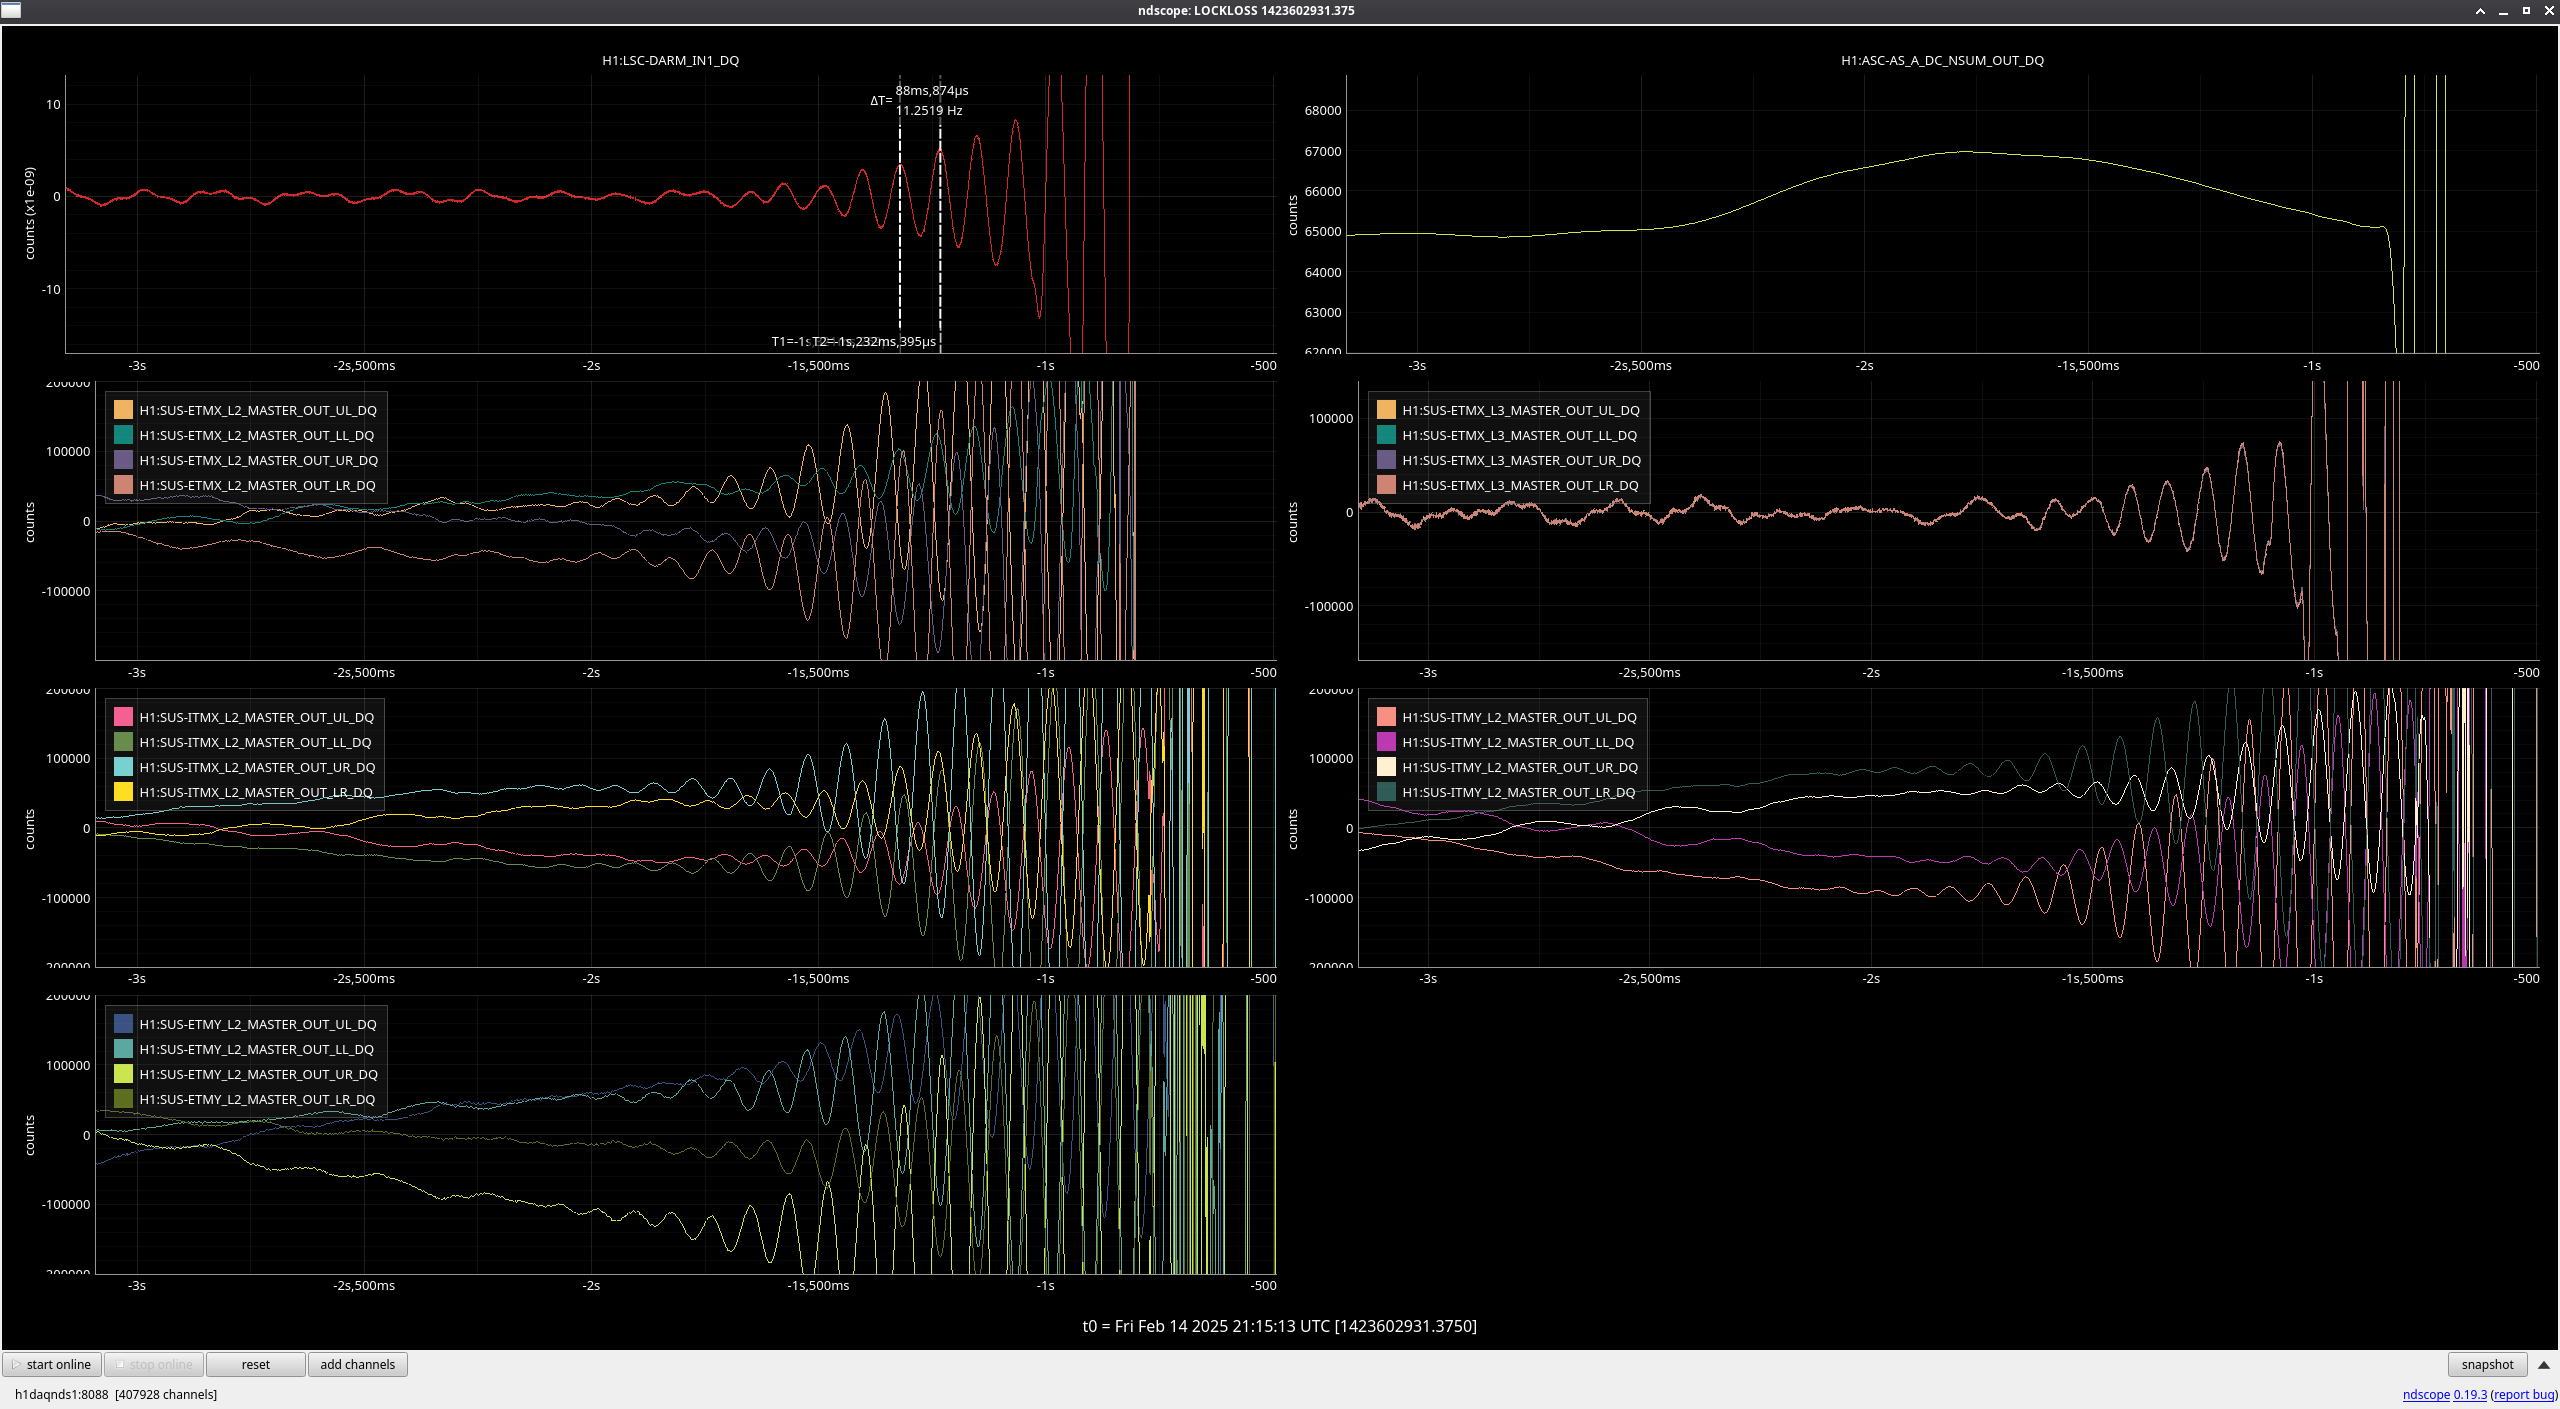Select H1:SUS-ETMX_L3_MASTER_OUT_UR_DQ legend label

coord(1522,460)
